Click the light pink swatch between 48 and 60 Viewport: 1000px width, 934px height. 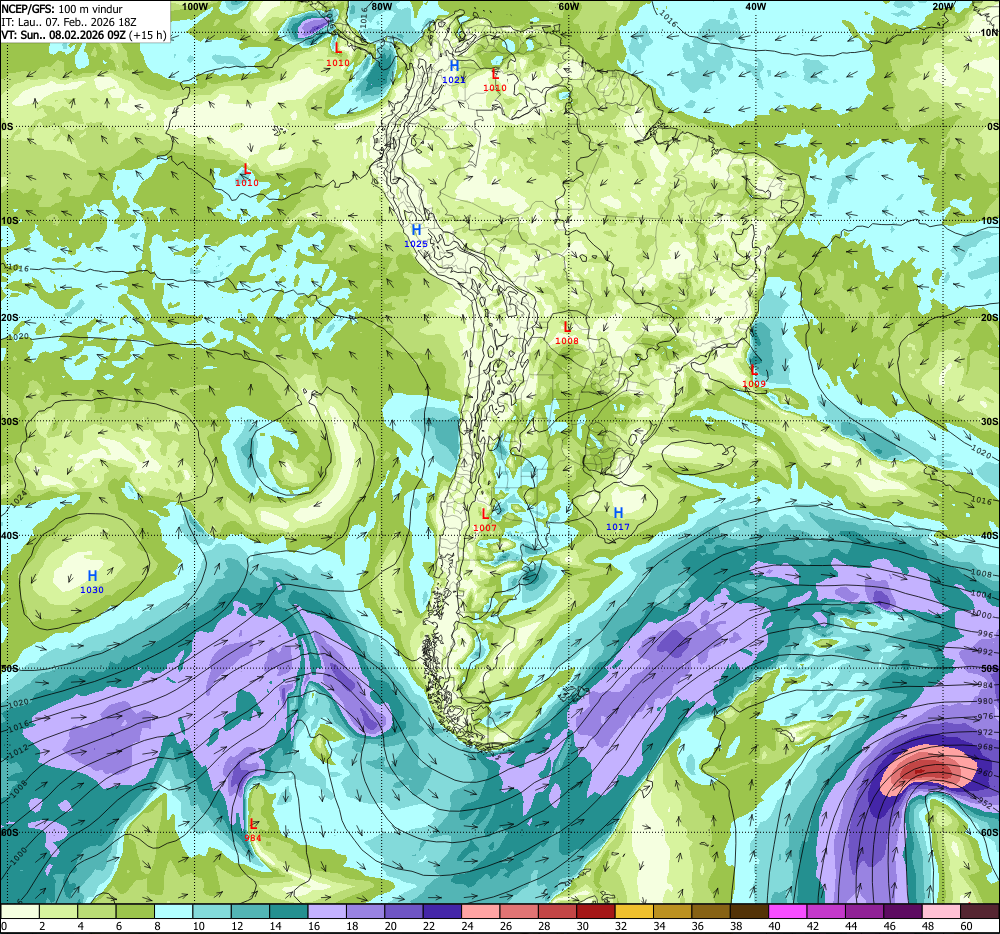point(941,912)
